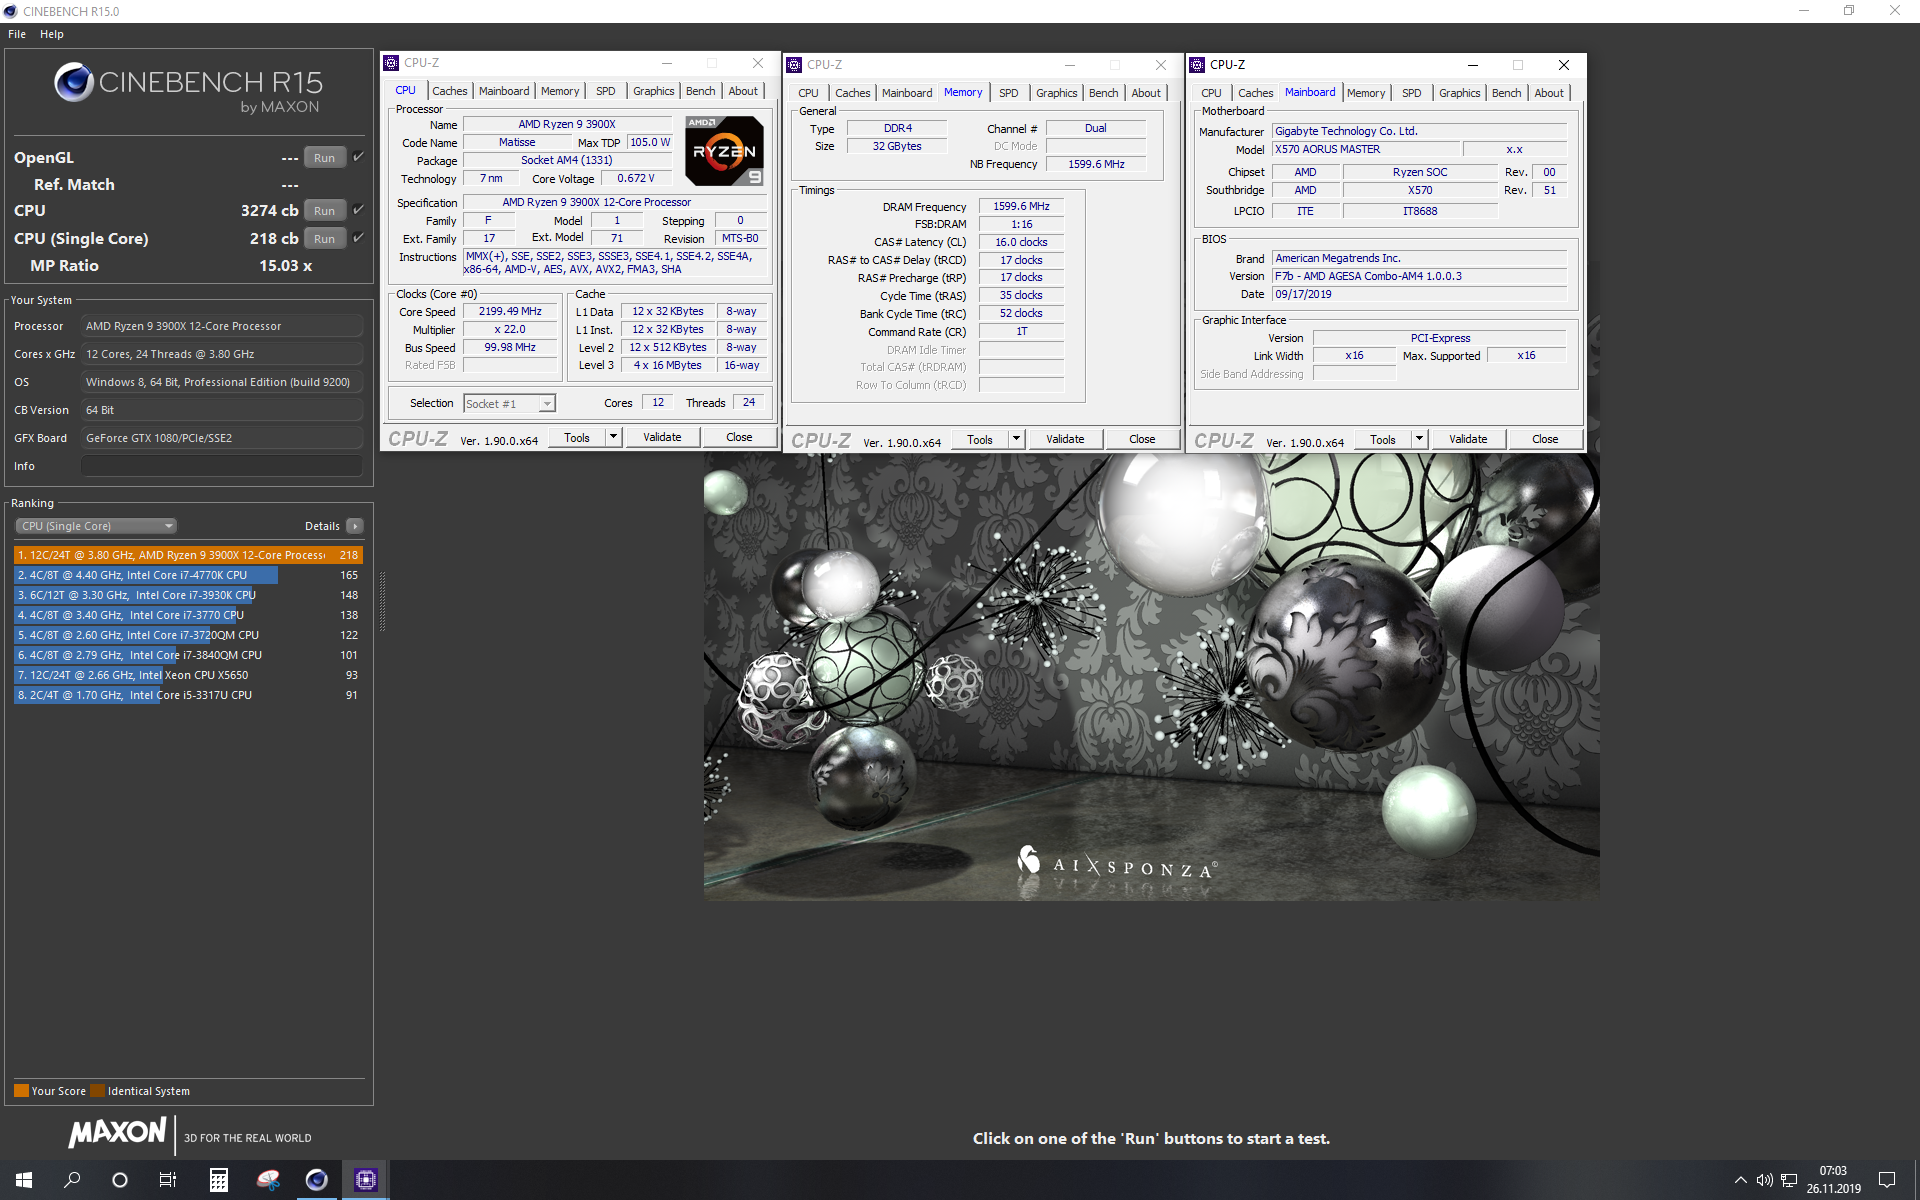Open the Tools dropdown arrow in Memory CPU-Z window
The width and height of the screenshot is (1920, 1200).
(x=1016, y=439)
